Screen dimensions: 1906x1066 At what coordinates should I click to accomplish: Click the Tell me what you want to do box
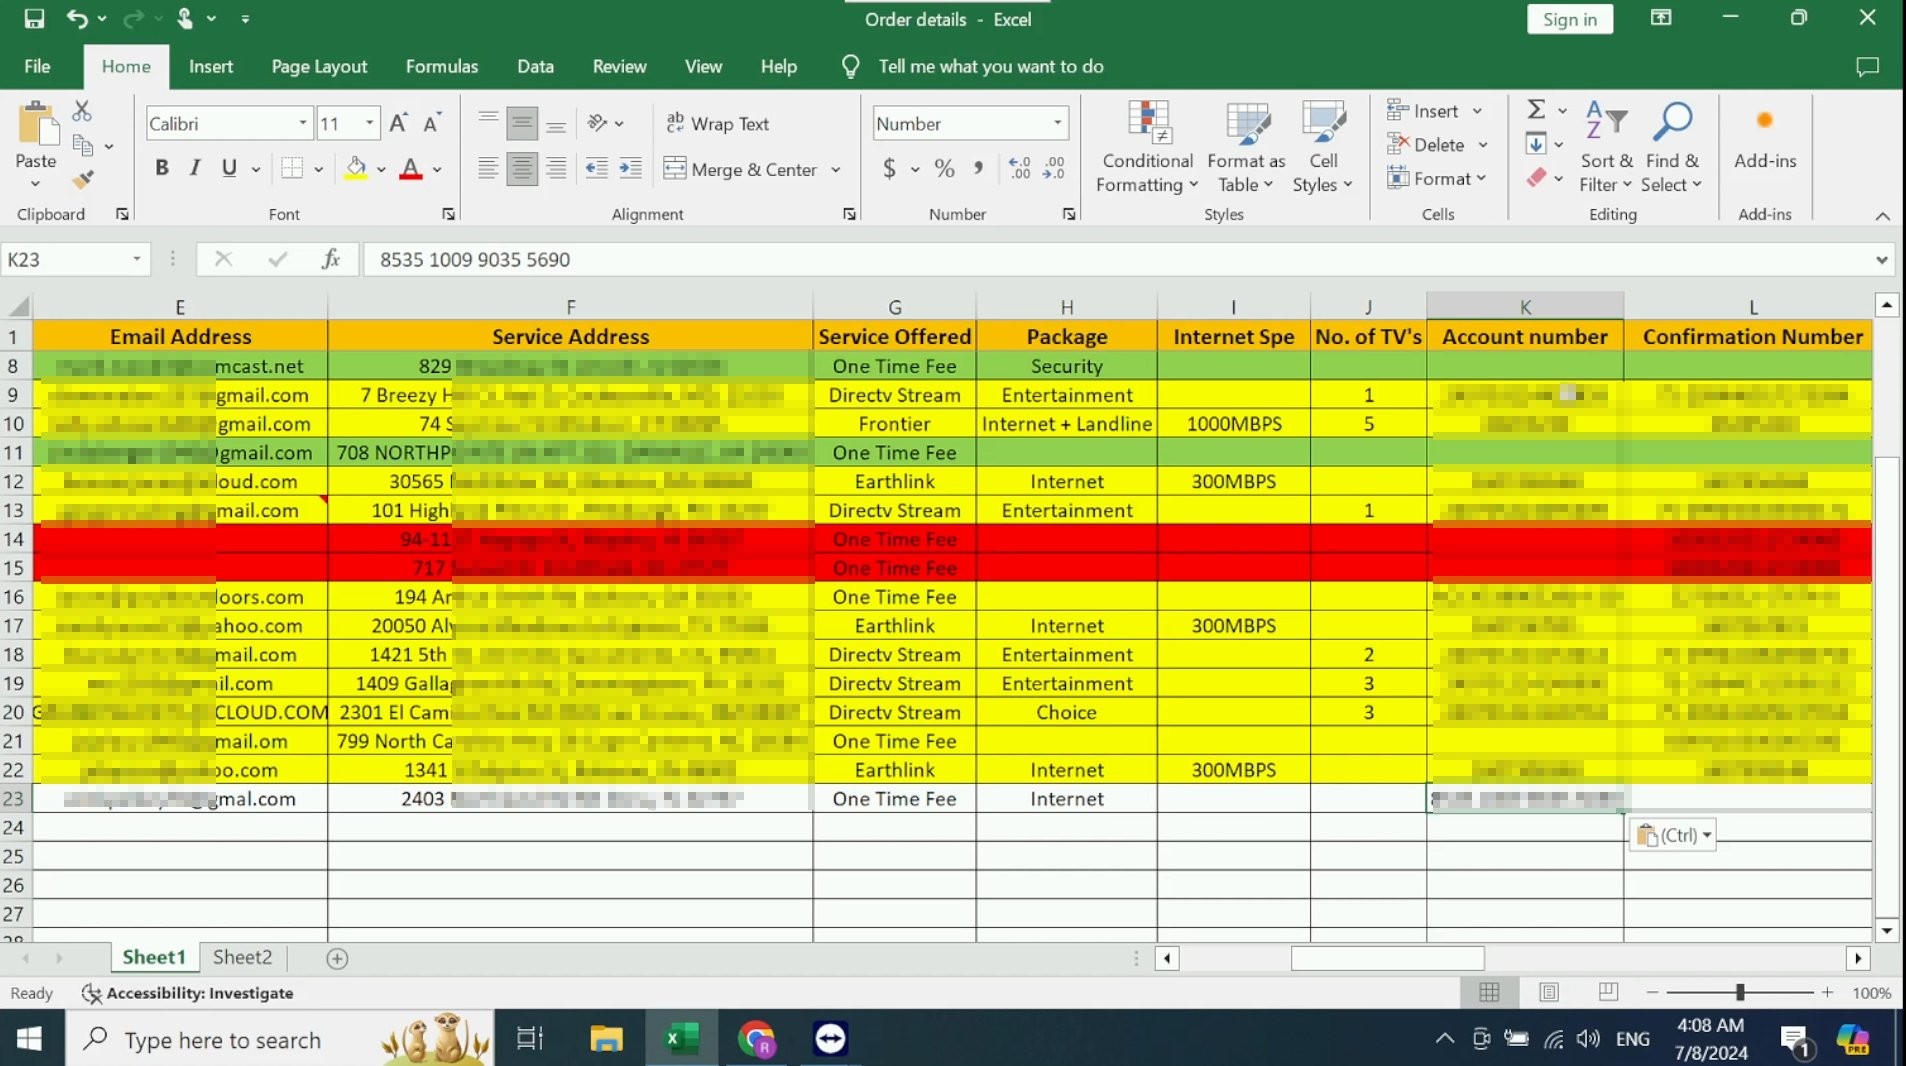(x=990, y=66)
